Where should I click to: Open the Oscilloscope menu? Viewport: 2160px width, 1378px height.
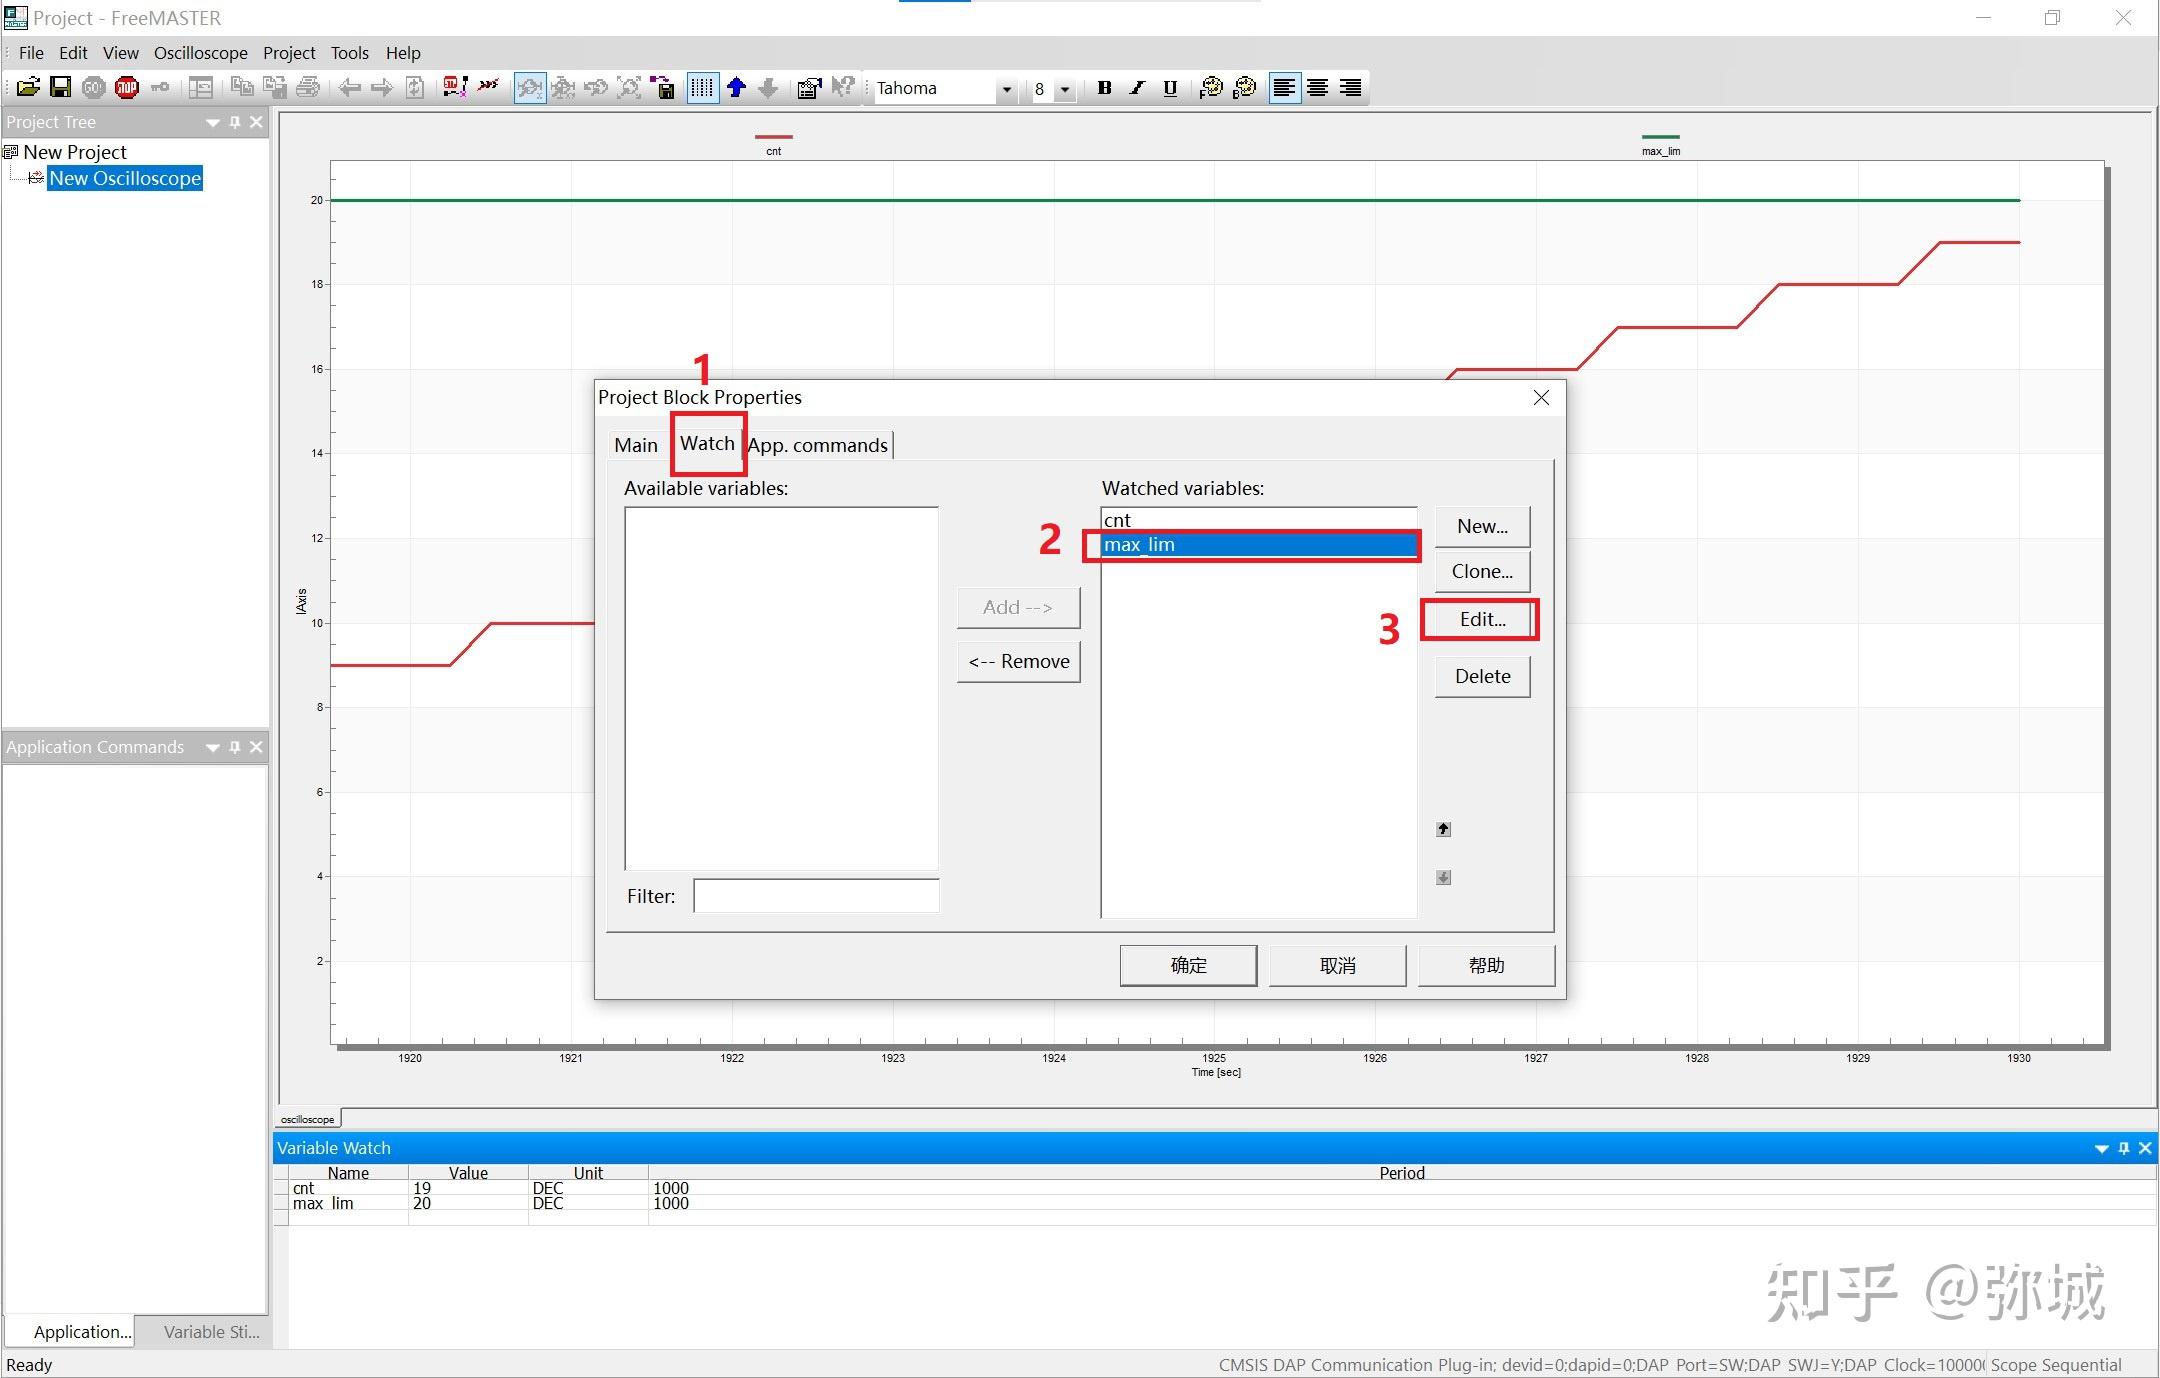coord(200,53)
